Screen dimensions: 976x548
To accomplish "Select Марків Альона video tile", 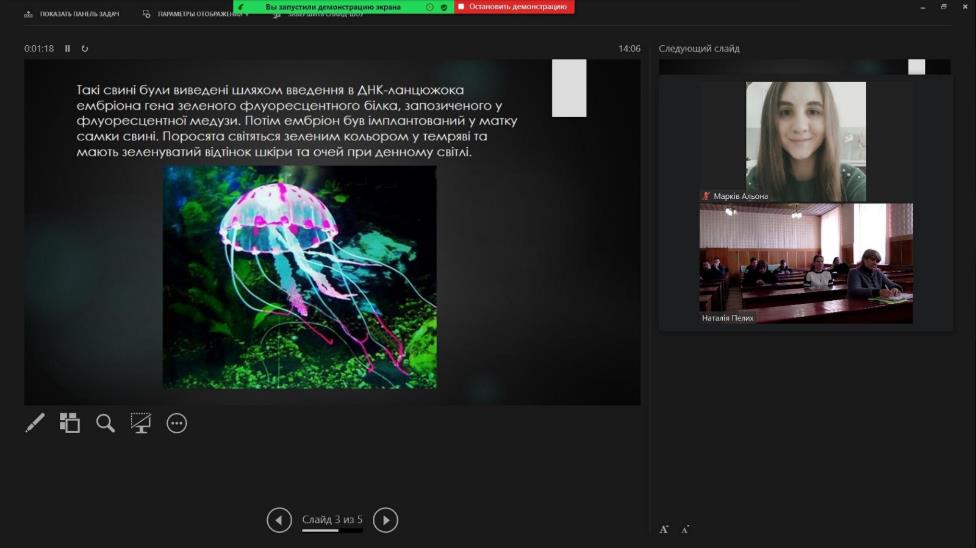I will (x=805, y=140).
